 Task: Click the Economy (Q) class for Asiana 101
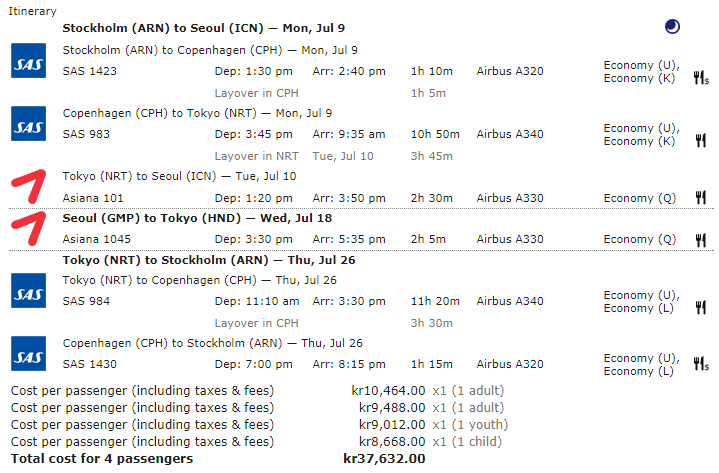coord(640,197)
